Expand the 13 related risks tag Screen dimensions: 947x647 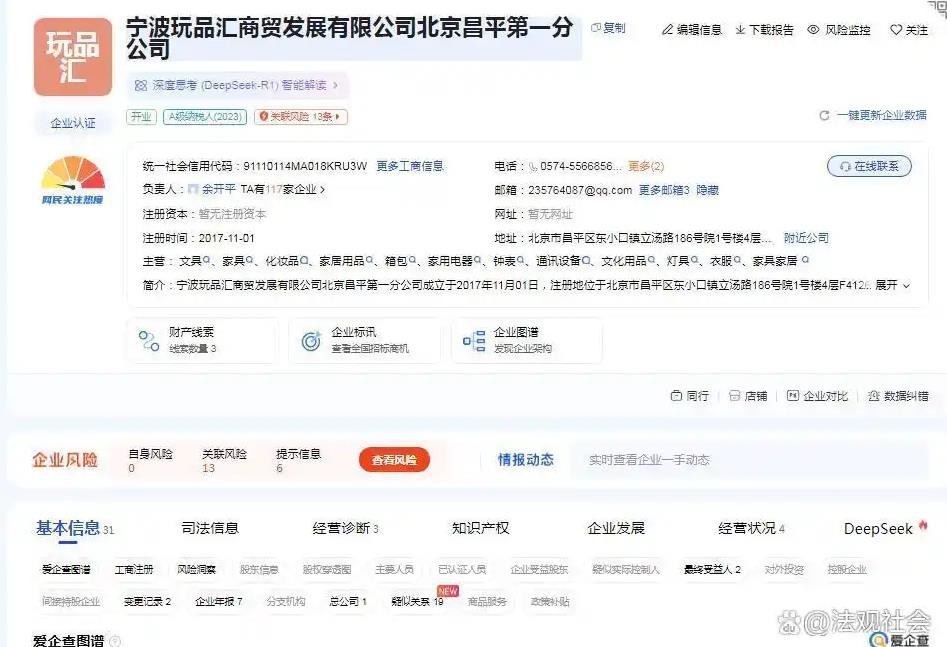(x=301, y=117)
